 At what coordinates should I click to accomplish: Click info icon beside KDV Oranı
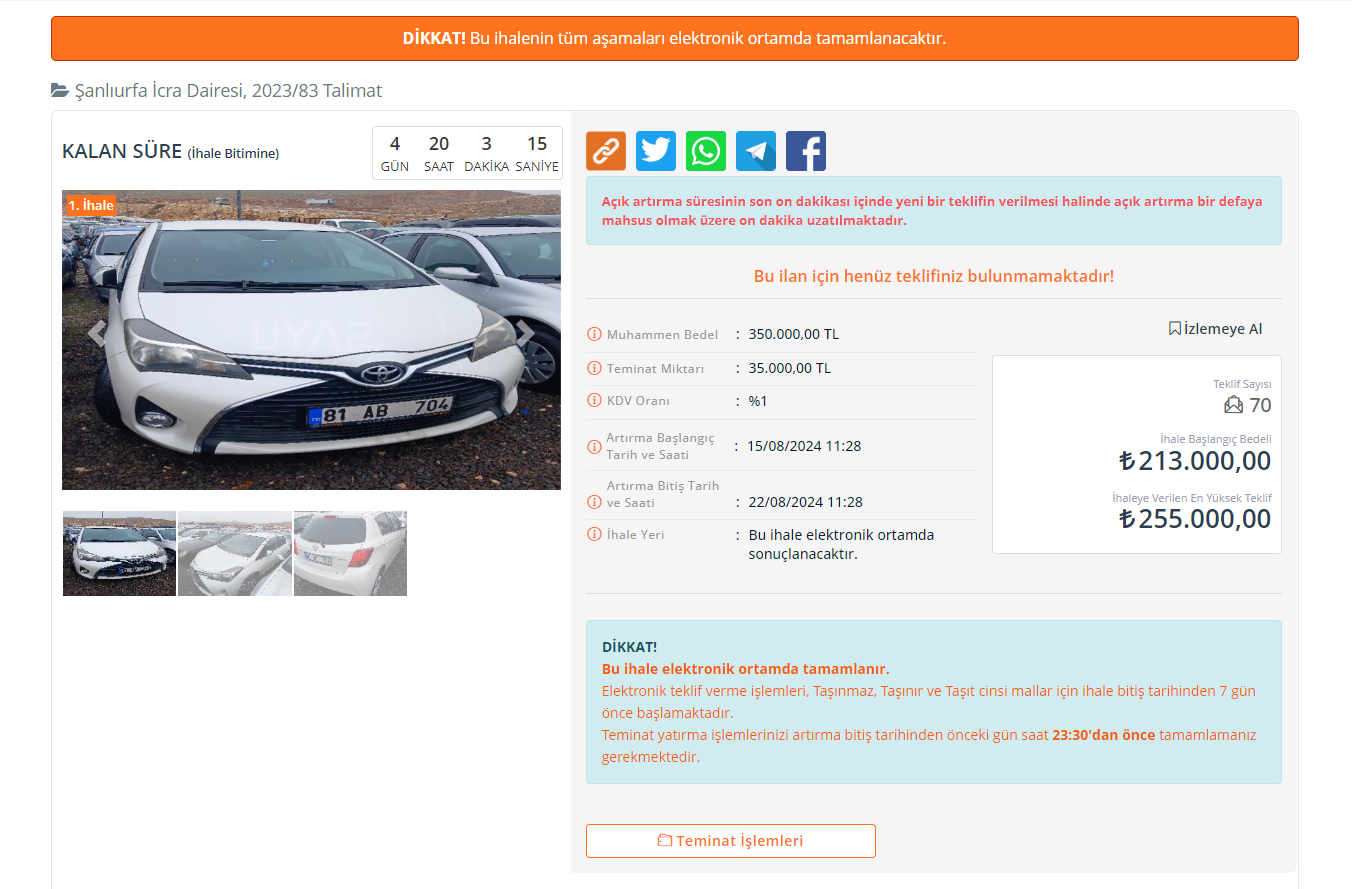pyautogui.click(x=594, y=401)
